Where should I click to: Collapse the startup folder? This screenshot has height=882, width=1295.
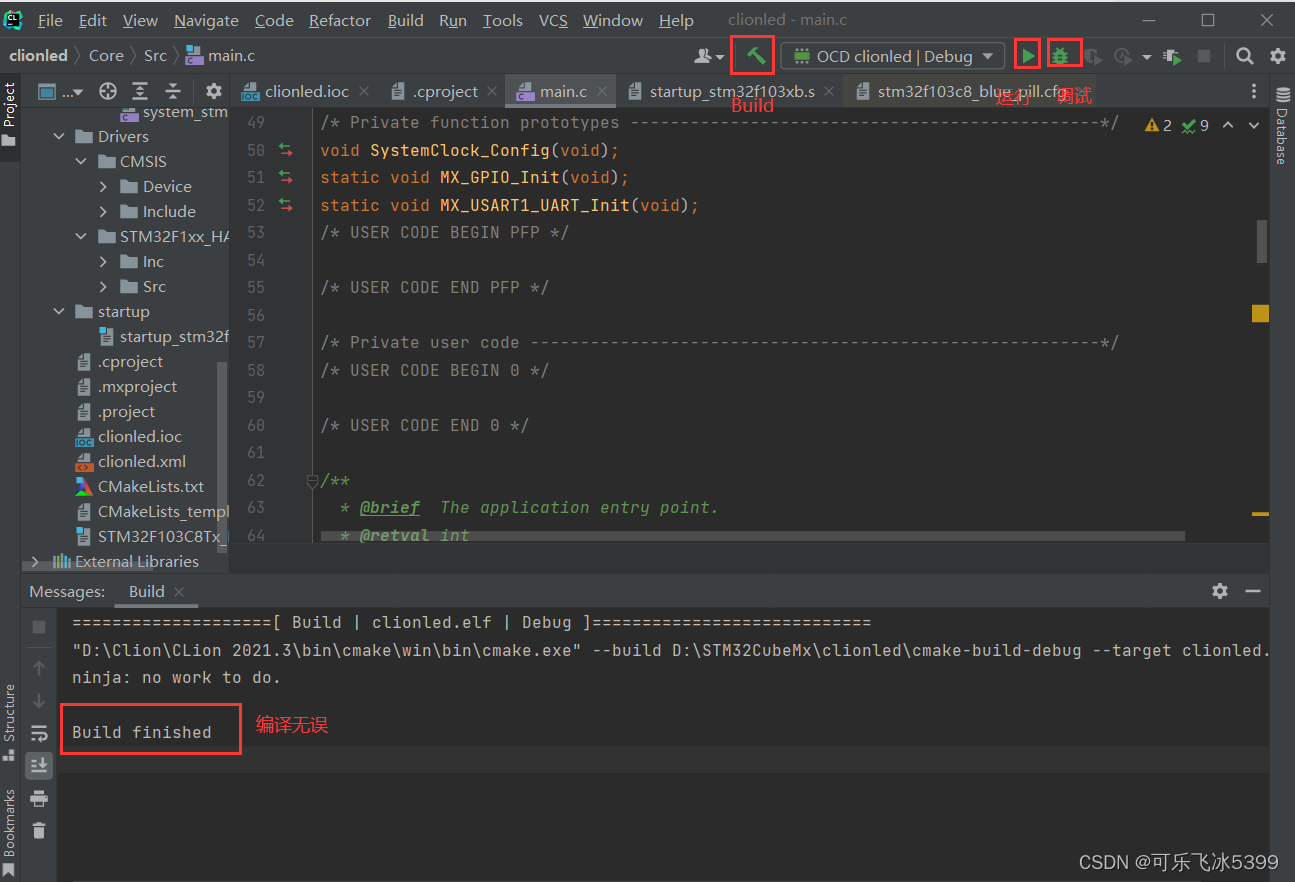click(x=60, y=312)
